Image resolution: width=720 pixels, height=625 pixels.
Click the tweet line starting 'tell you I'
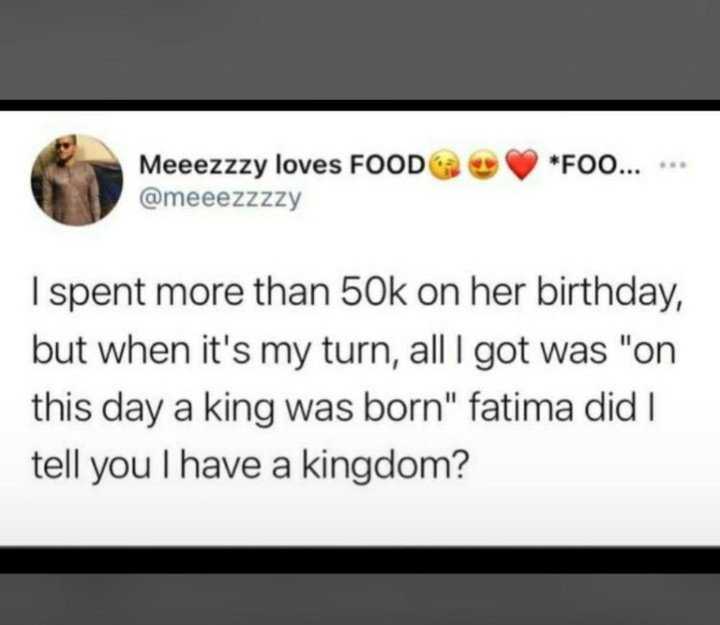coord(251,467)
